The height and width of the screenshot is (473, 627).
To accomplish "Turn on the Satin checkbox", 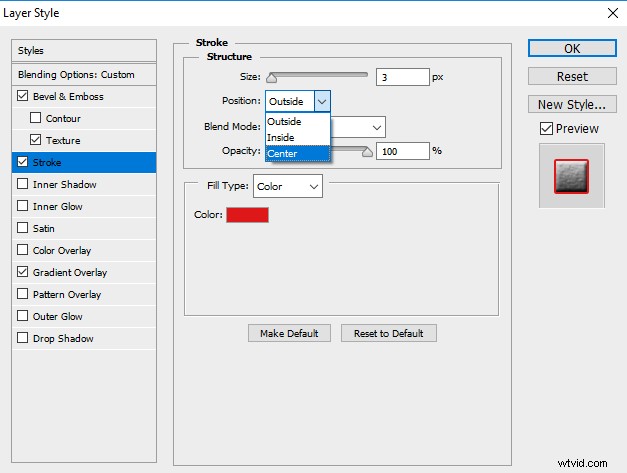I will pos(23,228).
